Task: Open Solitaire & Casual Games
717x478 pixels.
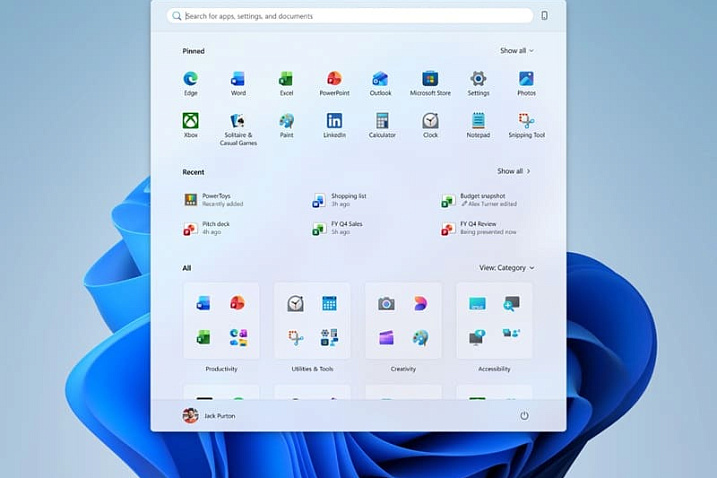Action: click(238, 129)
